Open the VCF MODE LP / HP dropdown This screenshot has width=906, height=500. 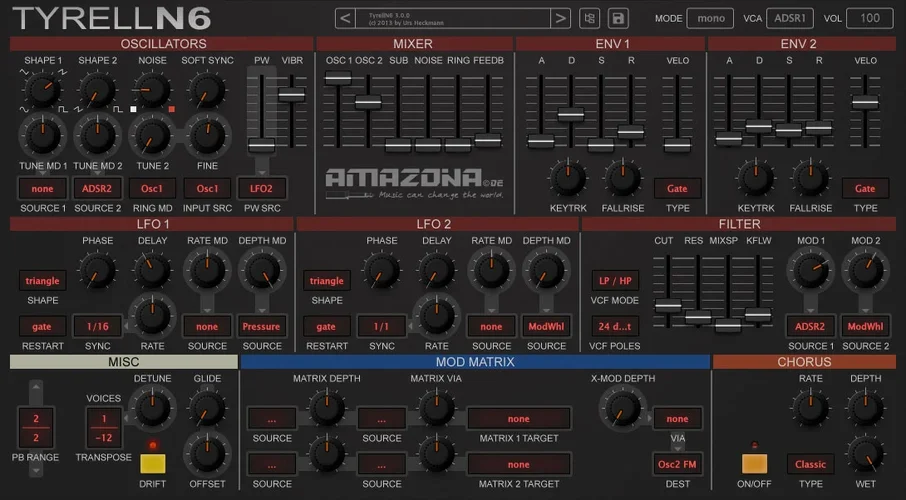tap(614, 281)
